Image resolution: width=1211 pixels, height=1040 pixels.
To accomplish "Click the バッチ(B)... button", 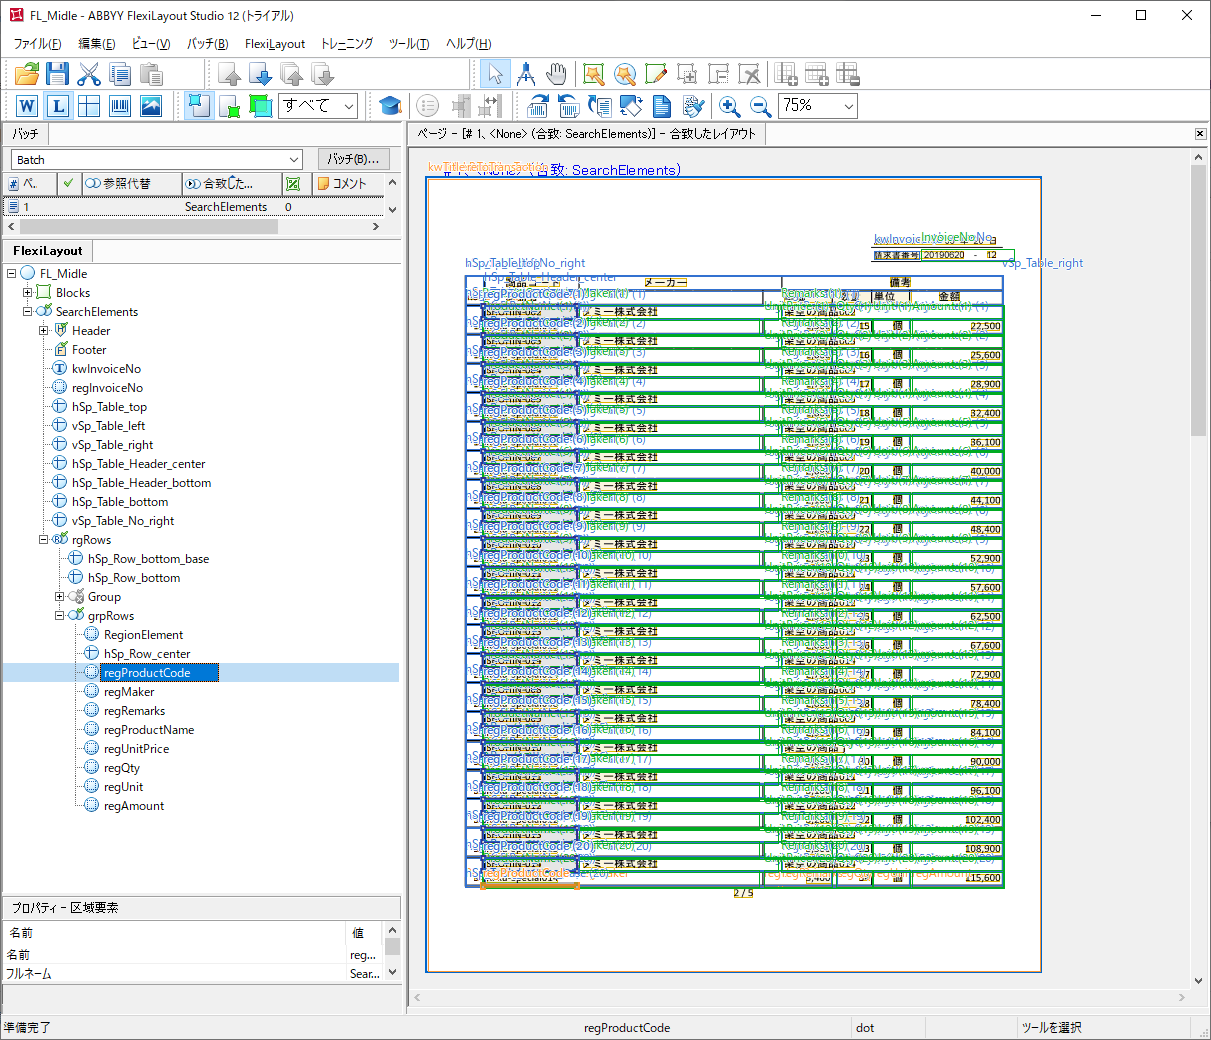I will point(353,159).
